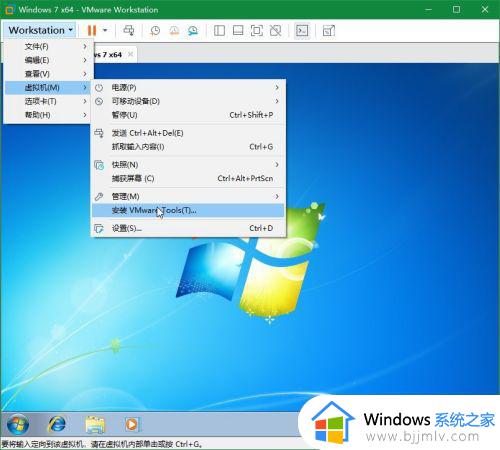Minimize the VMware Workstation window
This screenshot has width=500, height=450.
(428, 9)
